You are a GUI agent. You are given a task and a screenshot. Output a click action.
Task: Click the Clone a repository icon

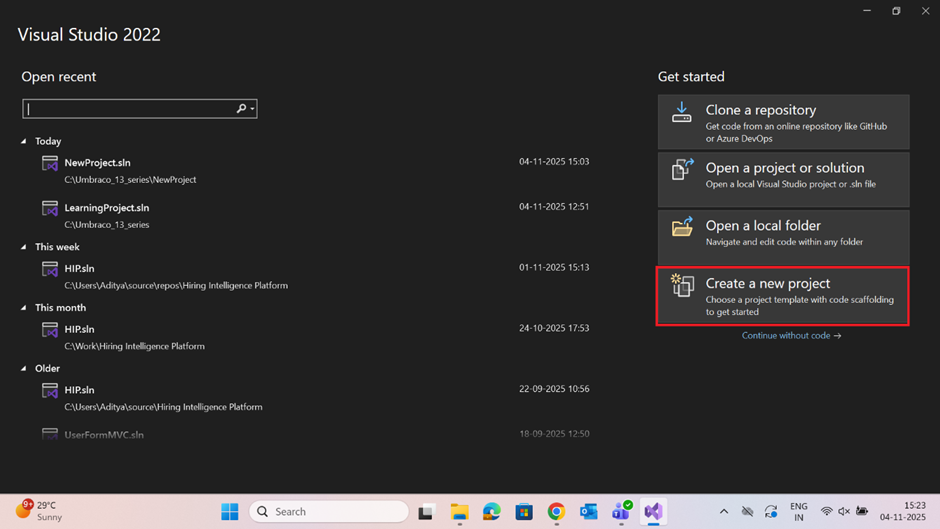[x=681, y=112]
